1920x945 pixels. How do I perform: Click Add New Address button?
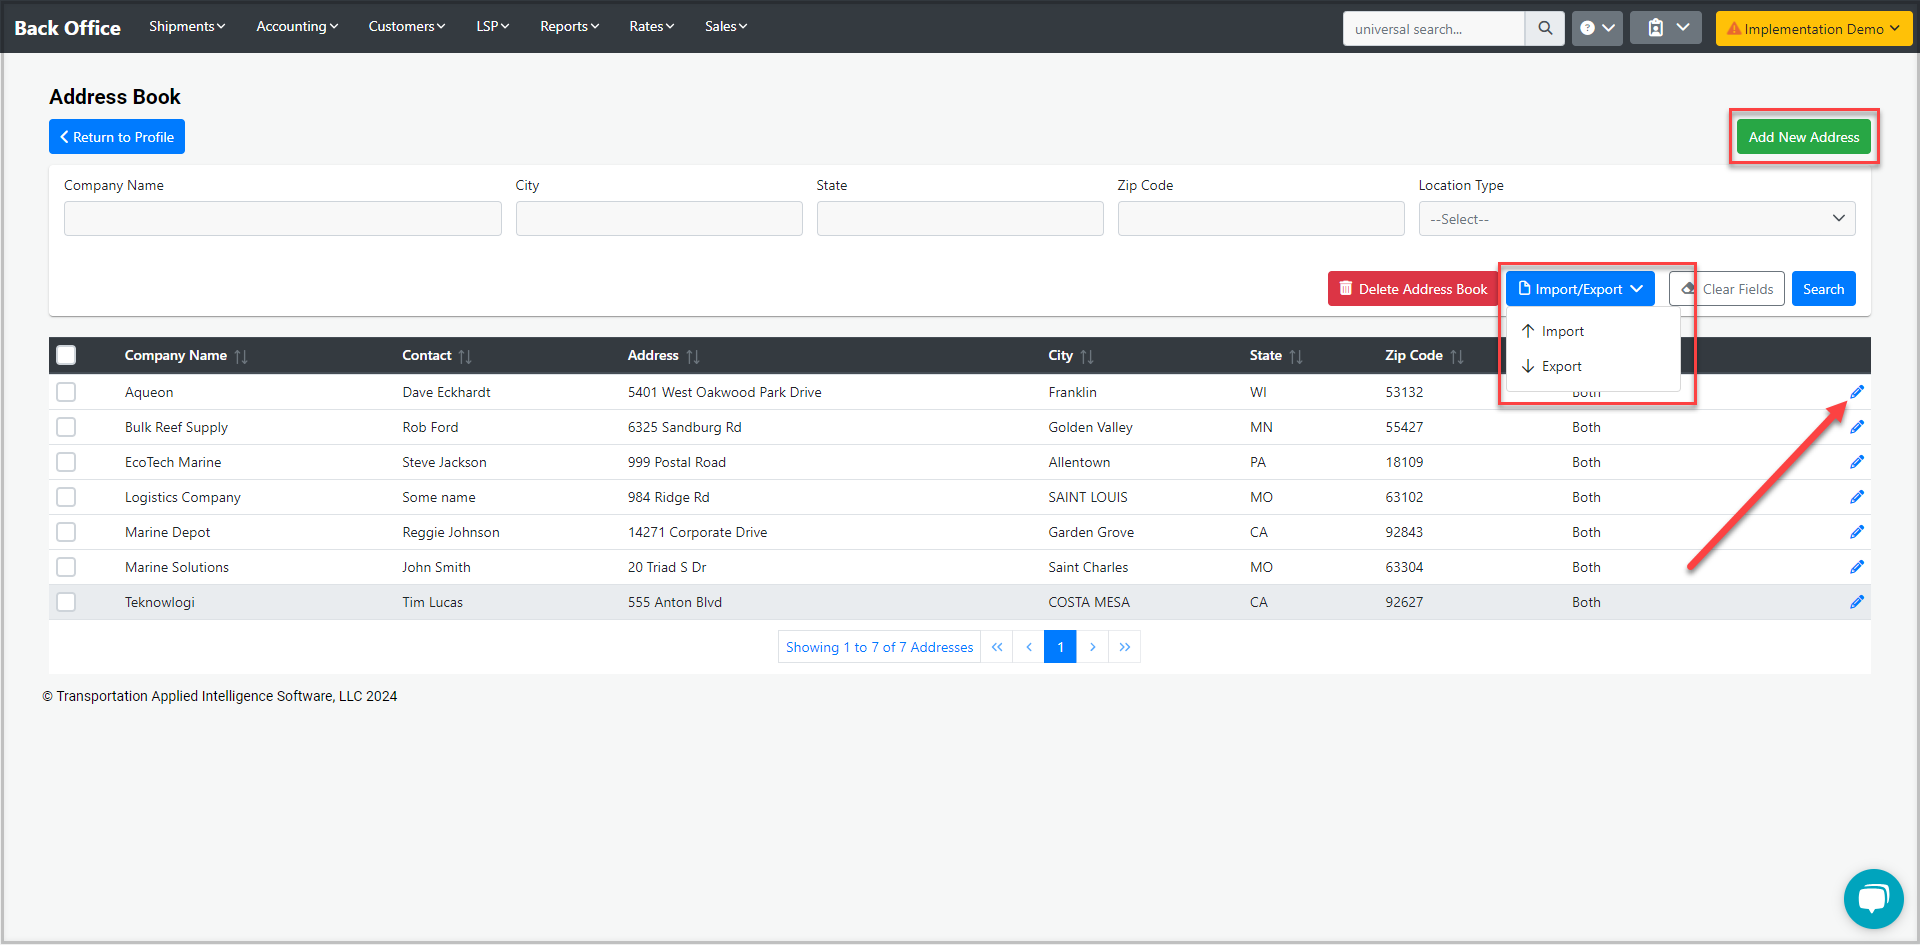[x=1803, y=137]
